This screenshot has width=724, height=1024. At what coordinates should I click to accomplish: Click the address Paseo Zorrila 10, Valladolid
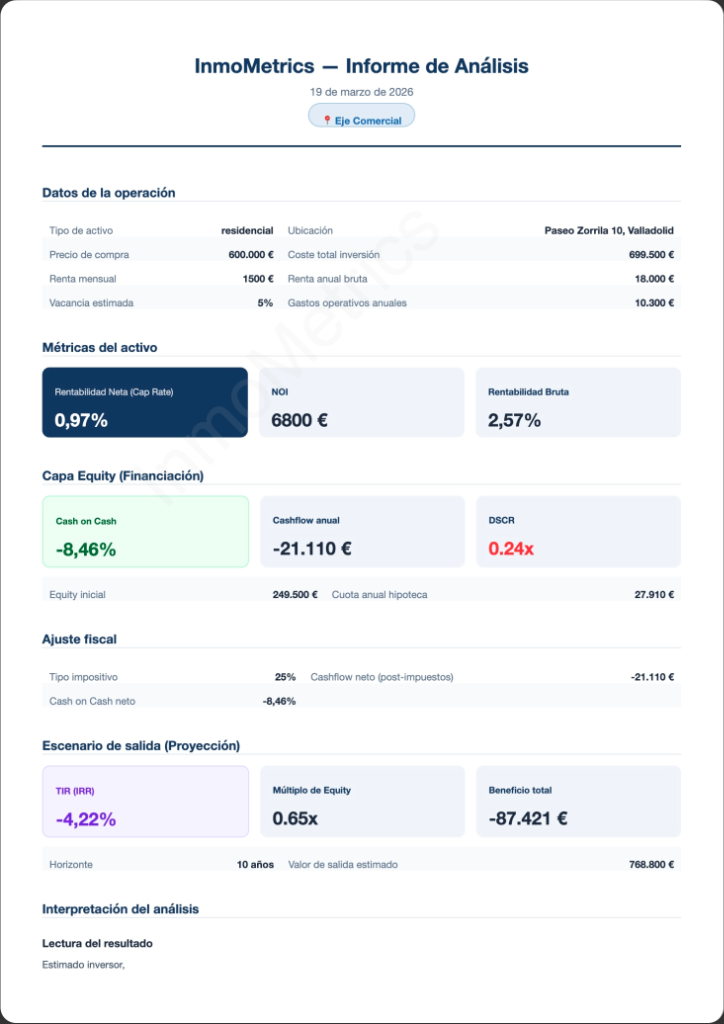(609, 231)
